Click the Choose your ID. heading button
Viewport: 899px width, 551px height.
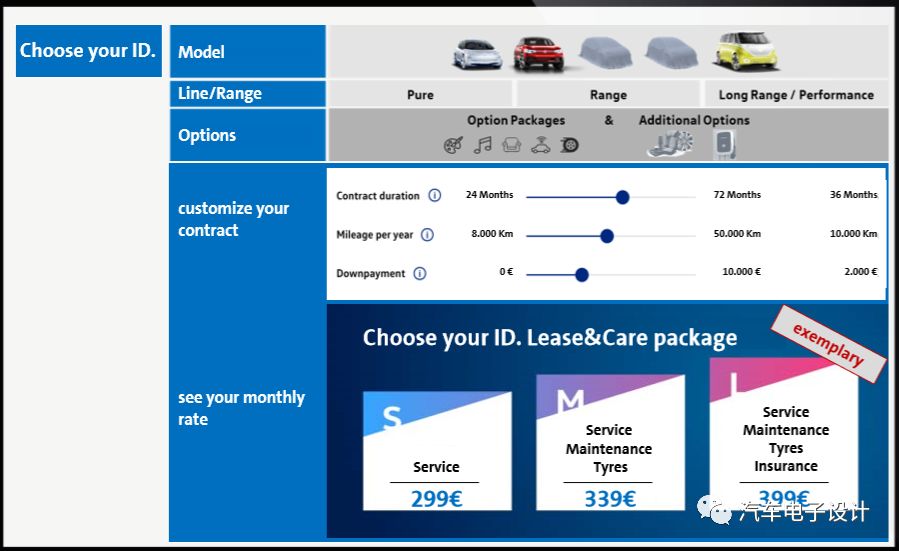click(89, 50)
